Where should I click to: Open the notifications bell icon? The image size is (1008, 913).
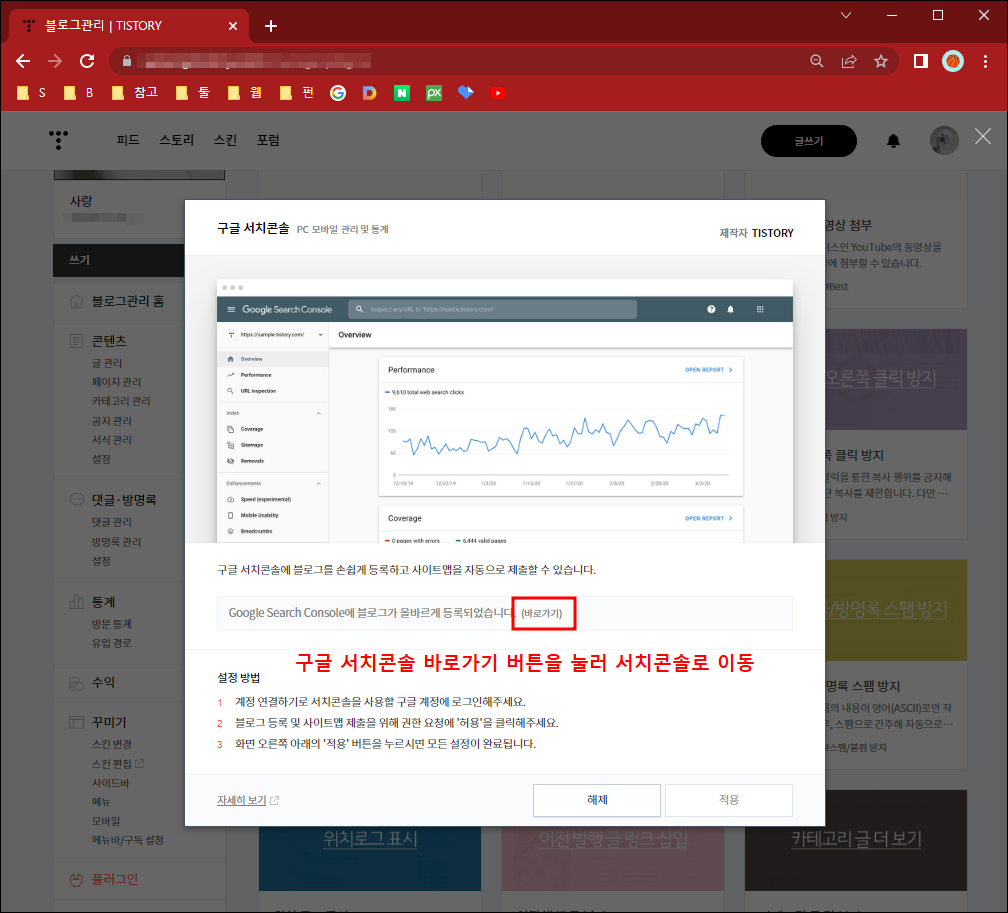pyautogui.click(x=895, y=140)
